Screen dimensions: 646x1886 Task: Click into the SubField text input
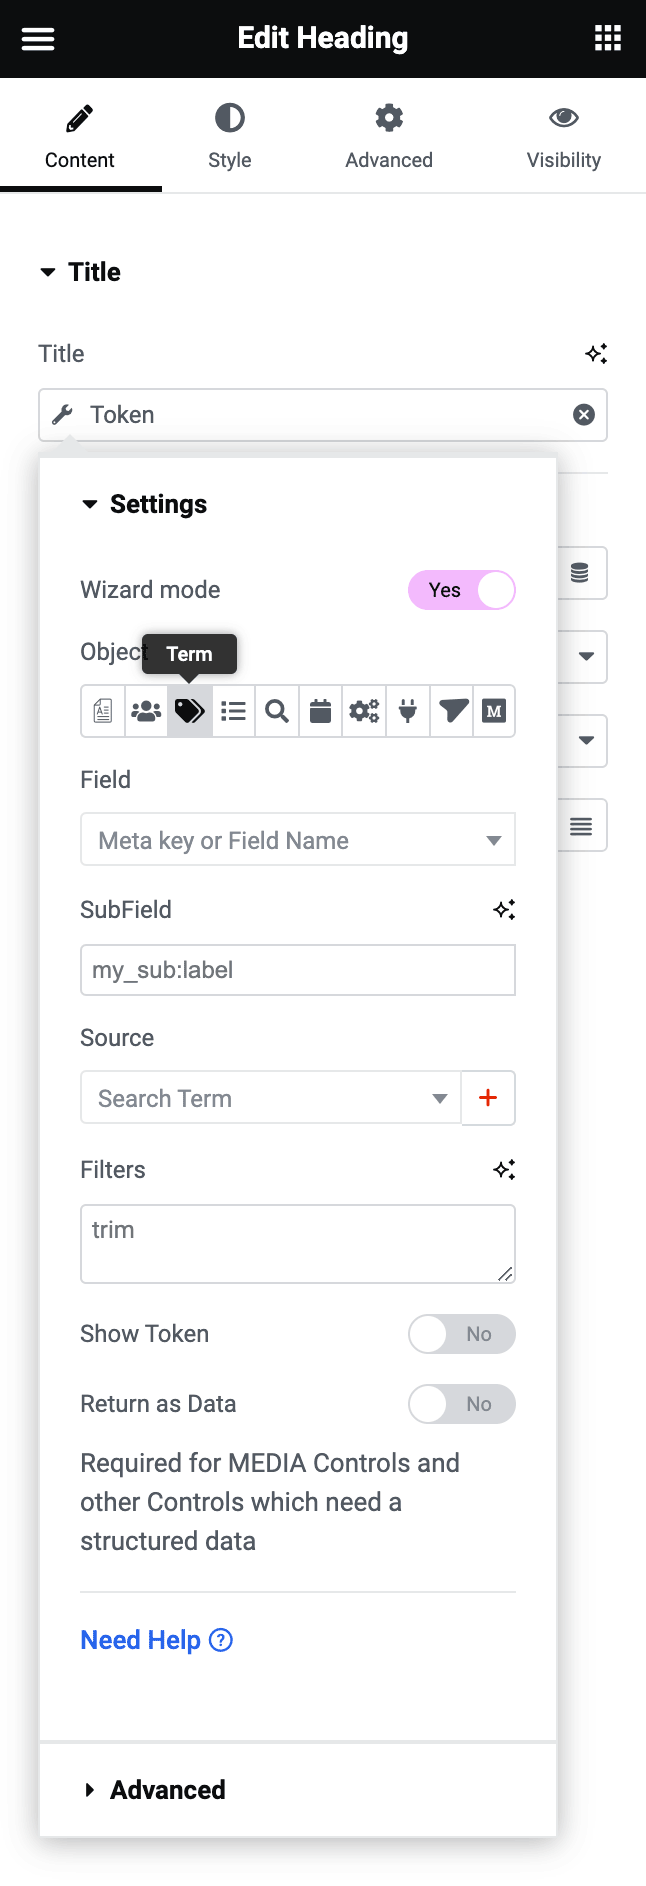(x=297, y=970)
